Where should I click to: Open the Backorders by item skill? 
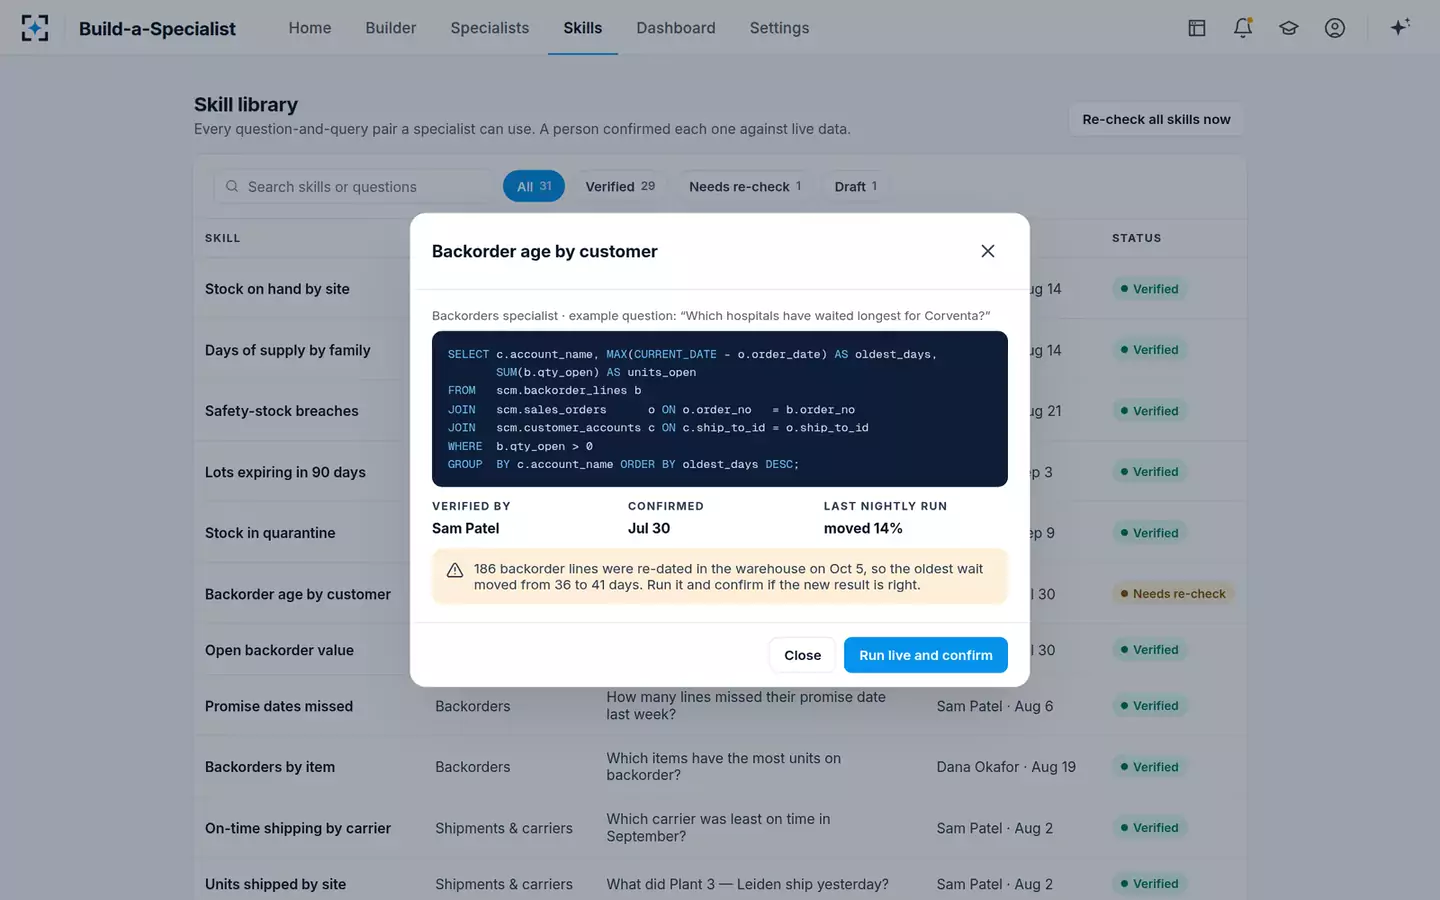click(x=270, y=767)
